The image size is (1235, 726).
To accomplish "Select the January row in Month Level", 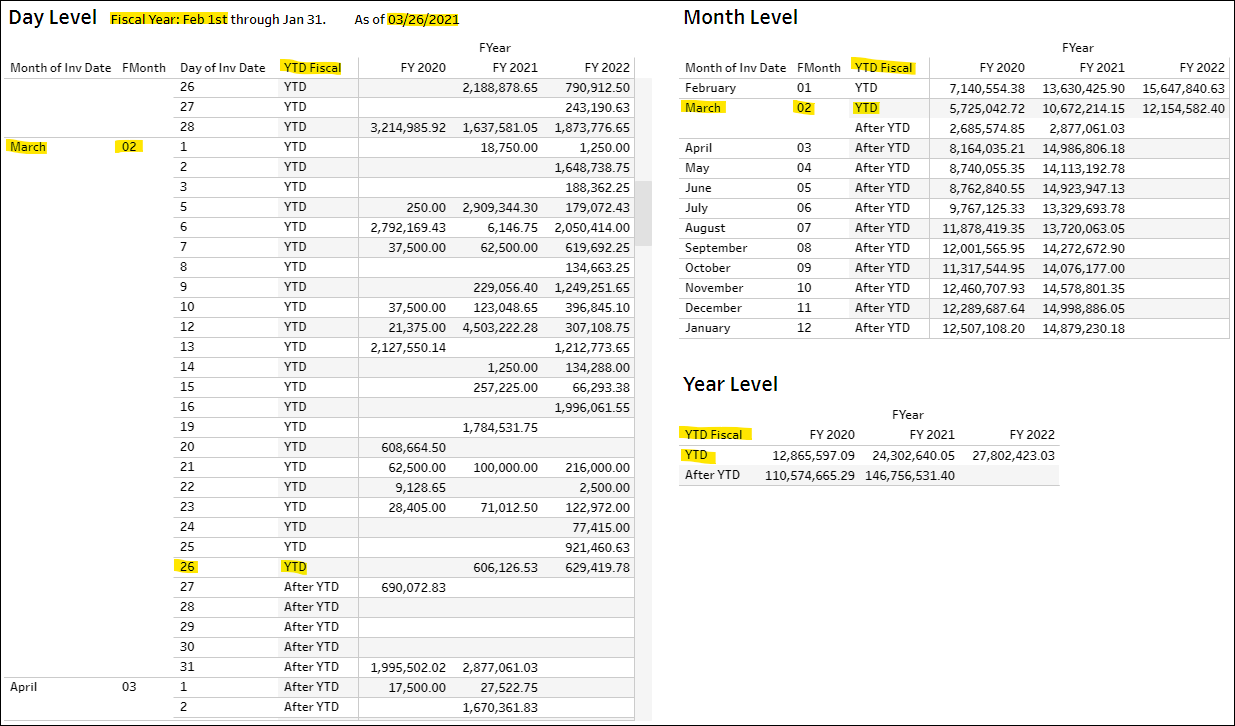I will coord(707,328).
